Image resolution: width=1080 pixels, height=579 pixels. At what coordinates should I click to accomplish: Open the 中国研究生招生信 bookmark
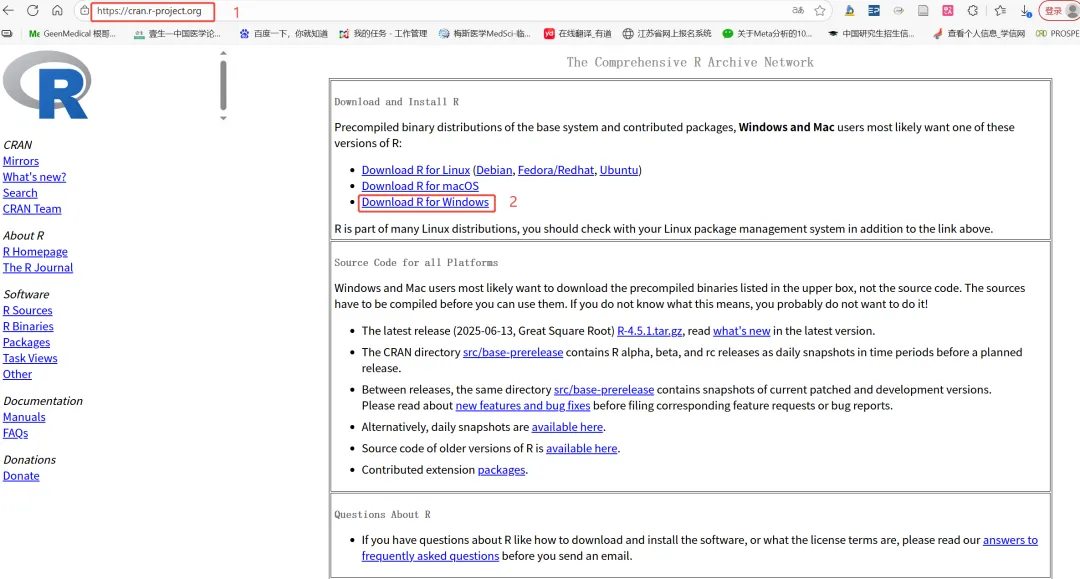click(x=871, y=33)
